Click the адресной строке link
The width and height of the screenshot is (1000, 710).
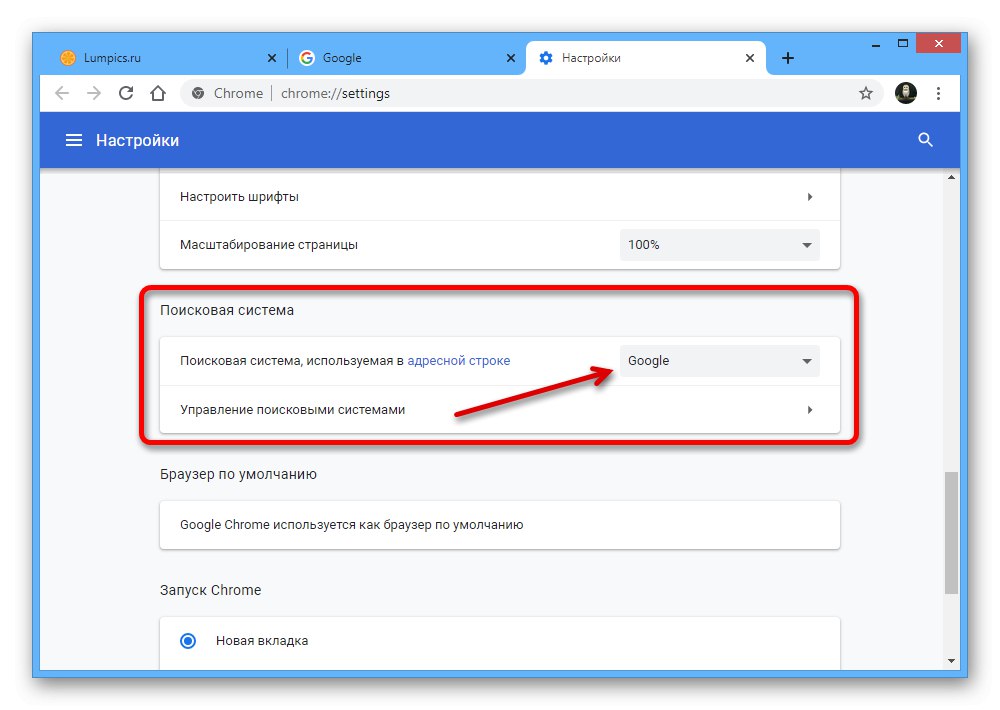point(458,360)
